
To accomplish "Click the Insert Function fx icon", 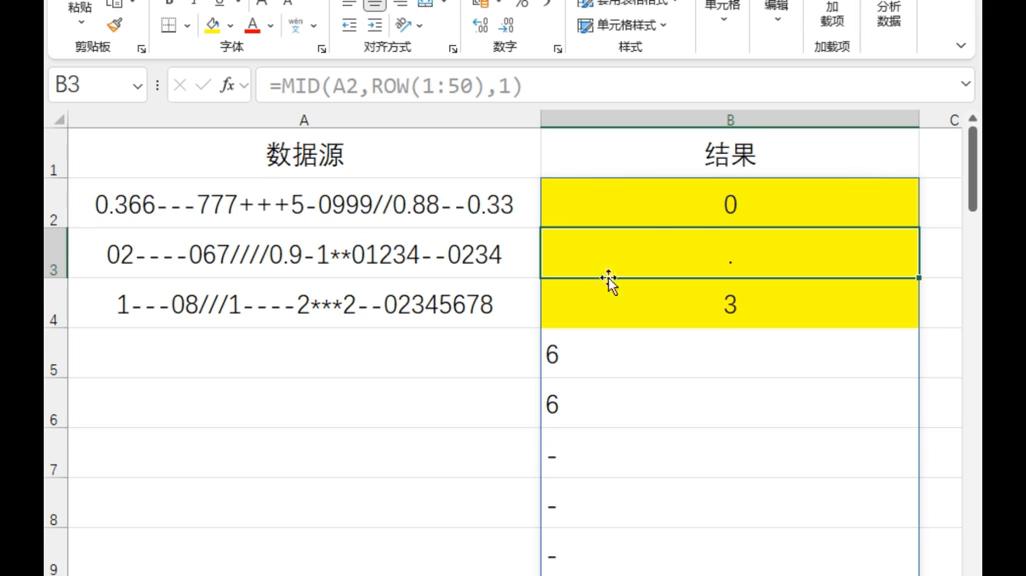I will (225, 82).
